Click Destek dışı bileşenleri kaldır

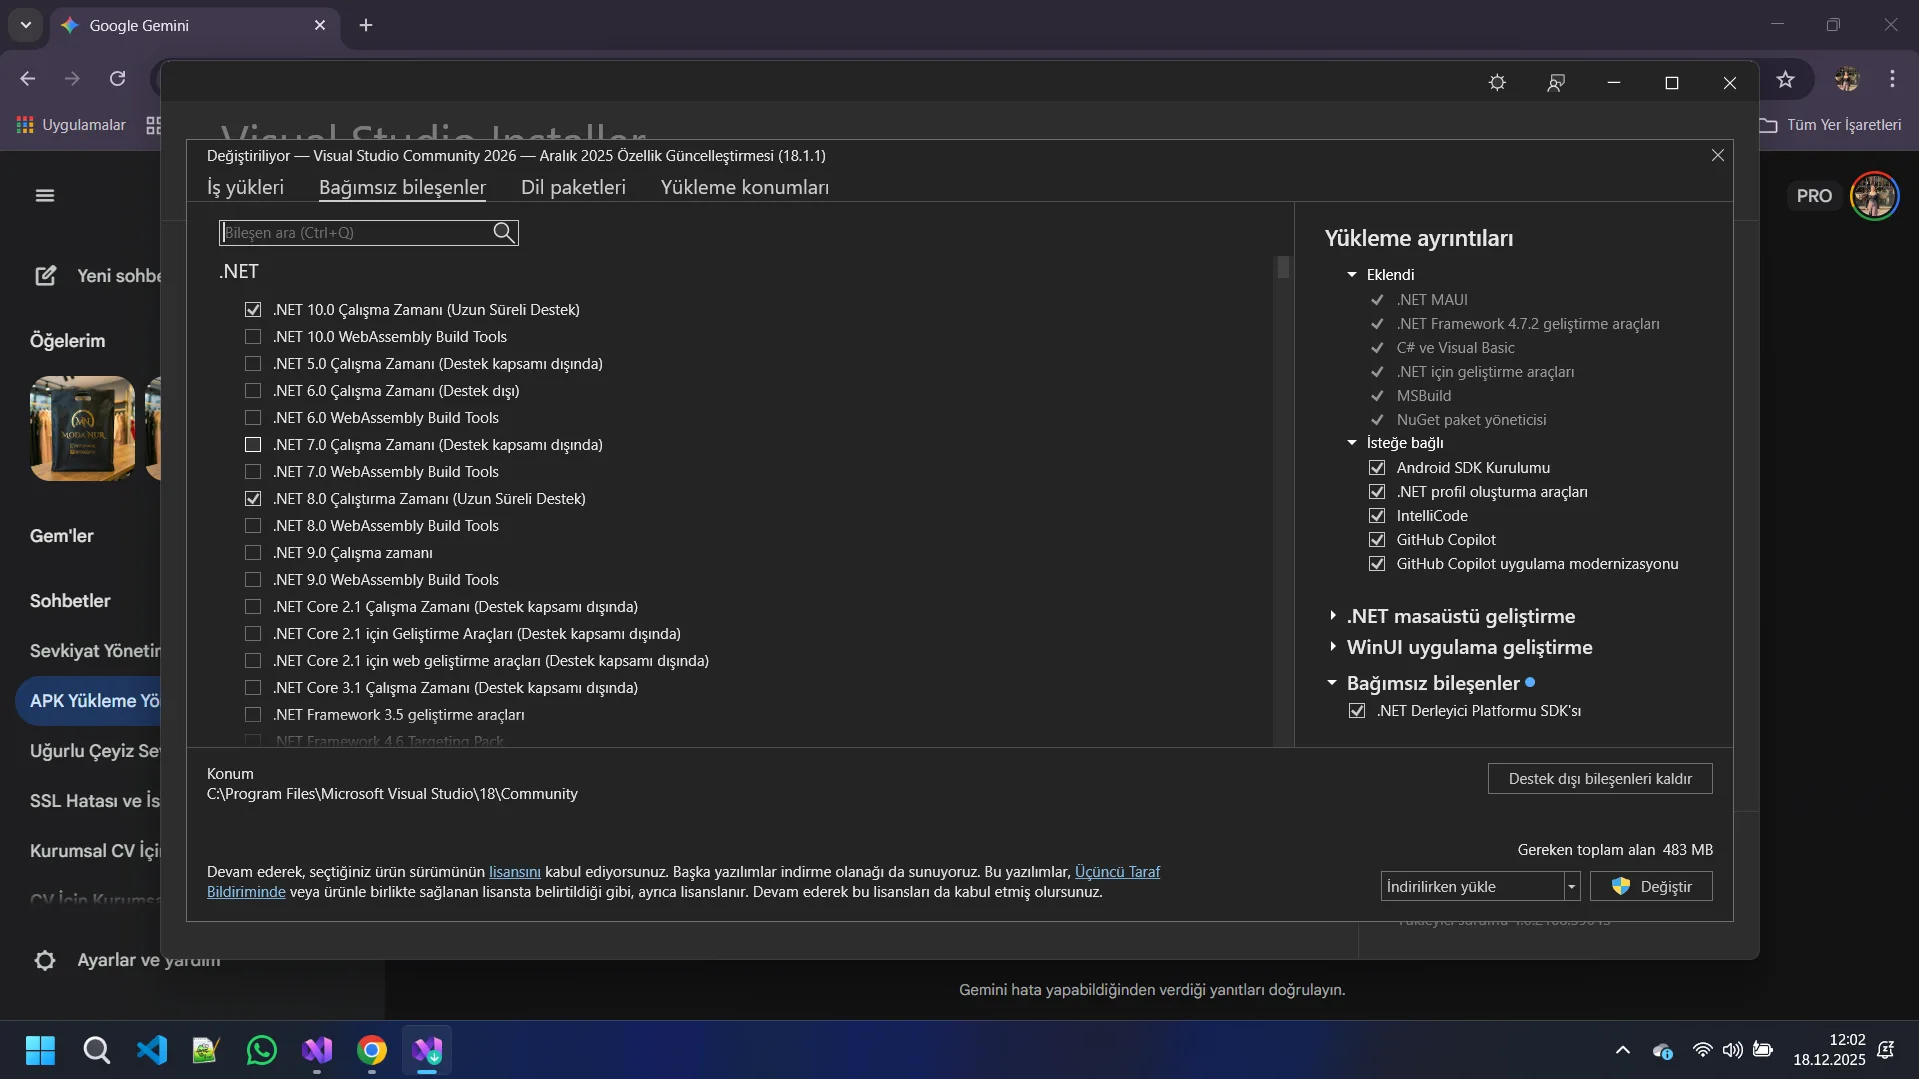(1600, 779)
